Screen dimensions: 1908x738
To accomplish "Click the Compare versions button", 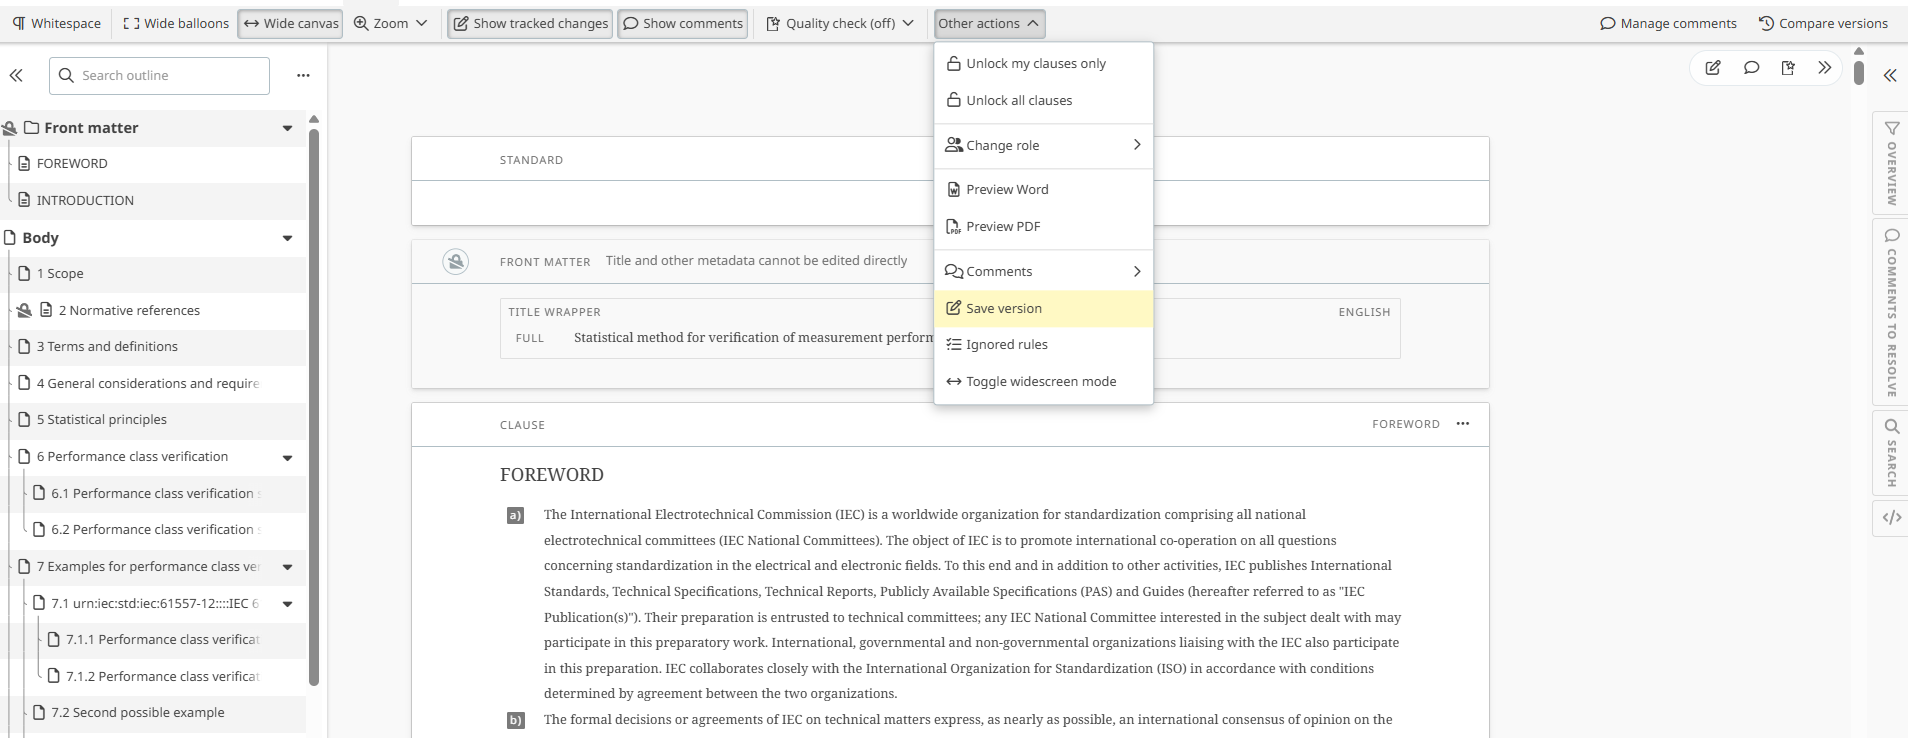I will [1823, 24].
